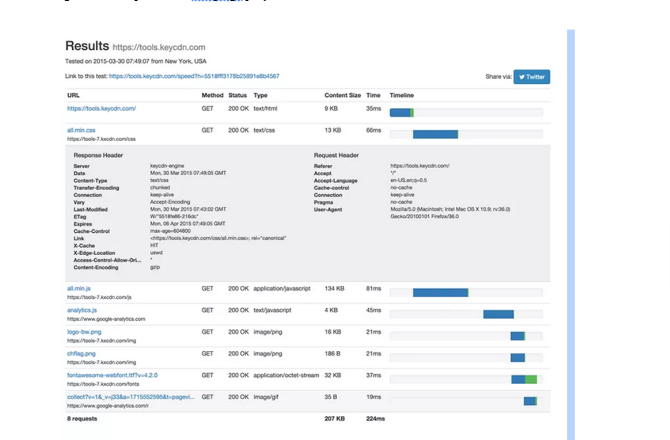Select the Mozilla/5.0 User-Agent value
The image size is (670, 440).
(x=450, y=213)
